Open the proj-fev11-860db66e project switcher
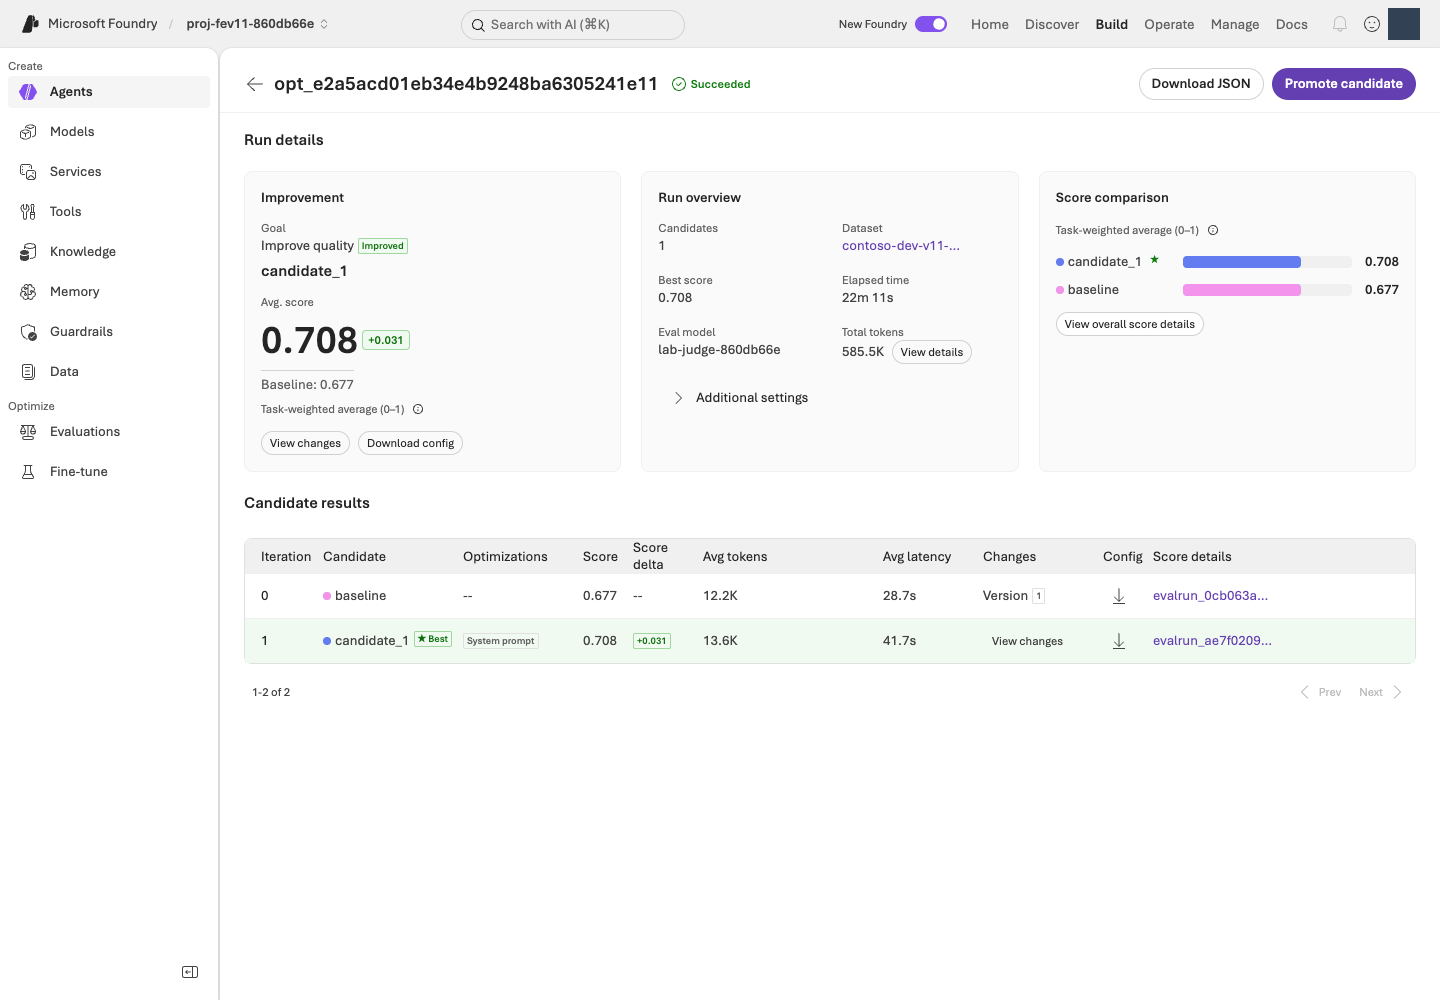The width and height of the screenshot is (1440, 1000). (x=257, y=24)
